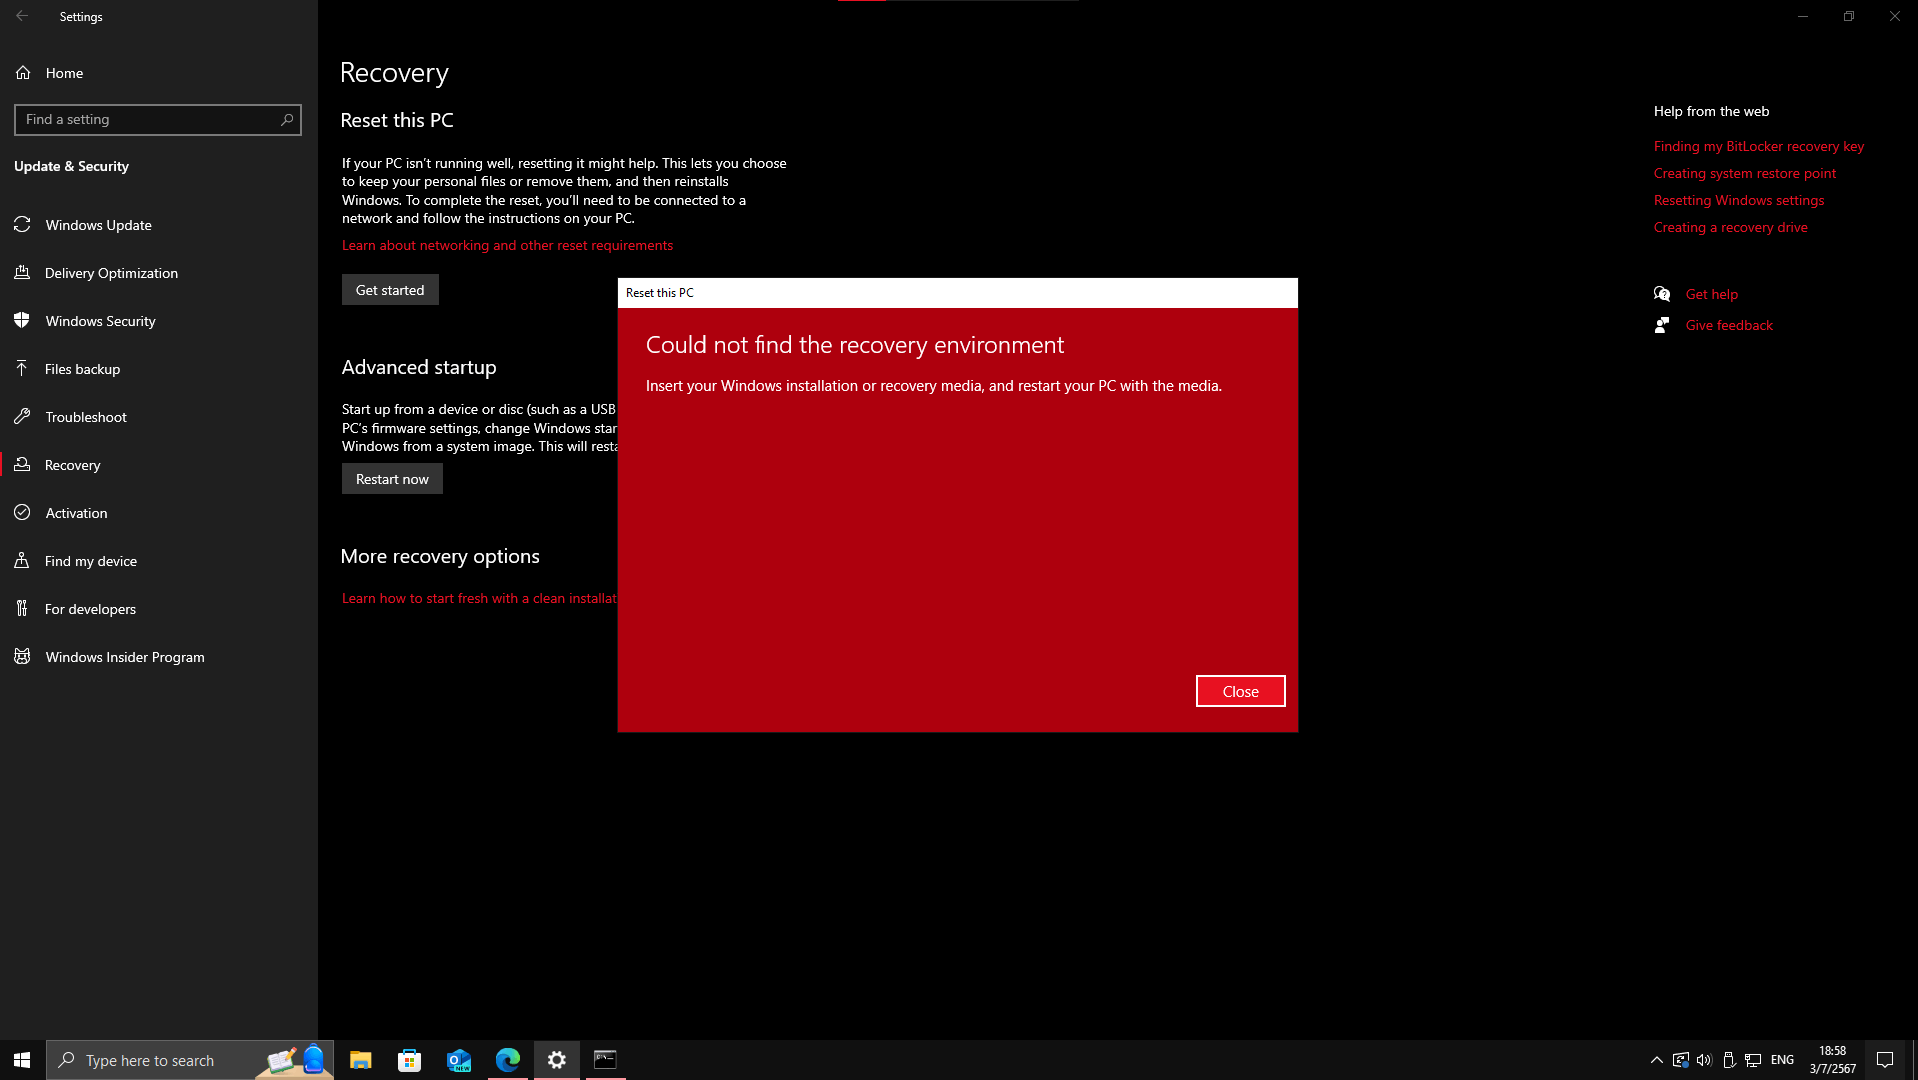Open Settings Home via house icon
The width and height of the screenshot is (1918, 1080).
(23, 73)
